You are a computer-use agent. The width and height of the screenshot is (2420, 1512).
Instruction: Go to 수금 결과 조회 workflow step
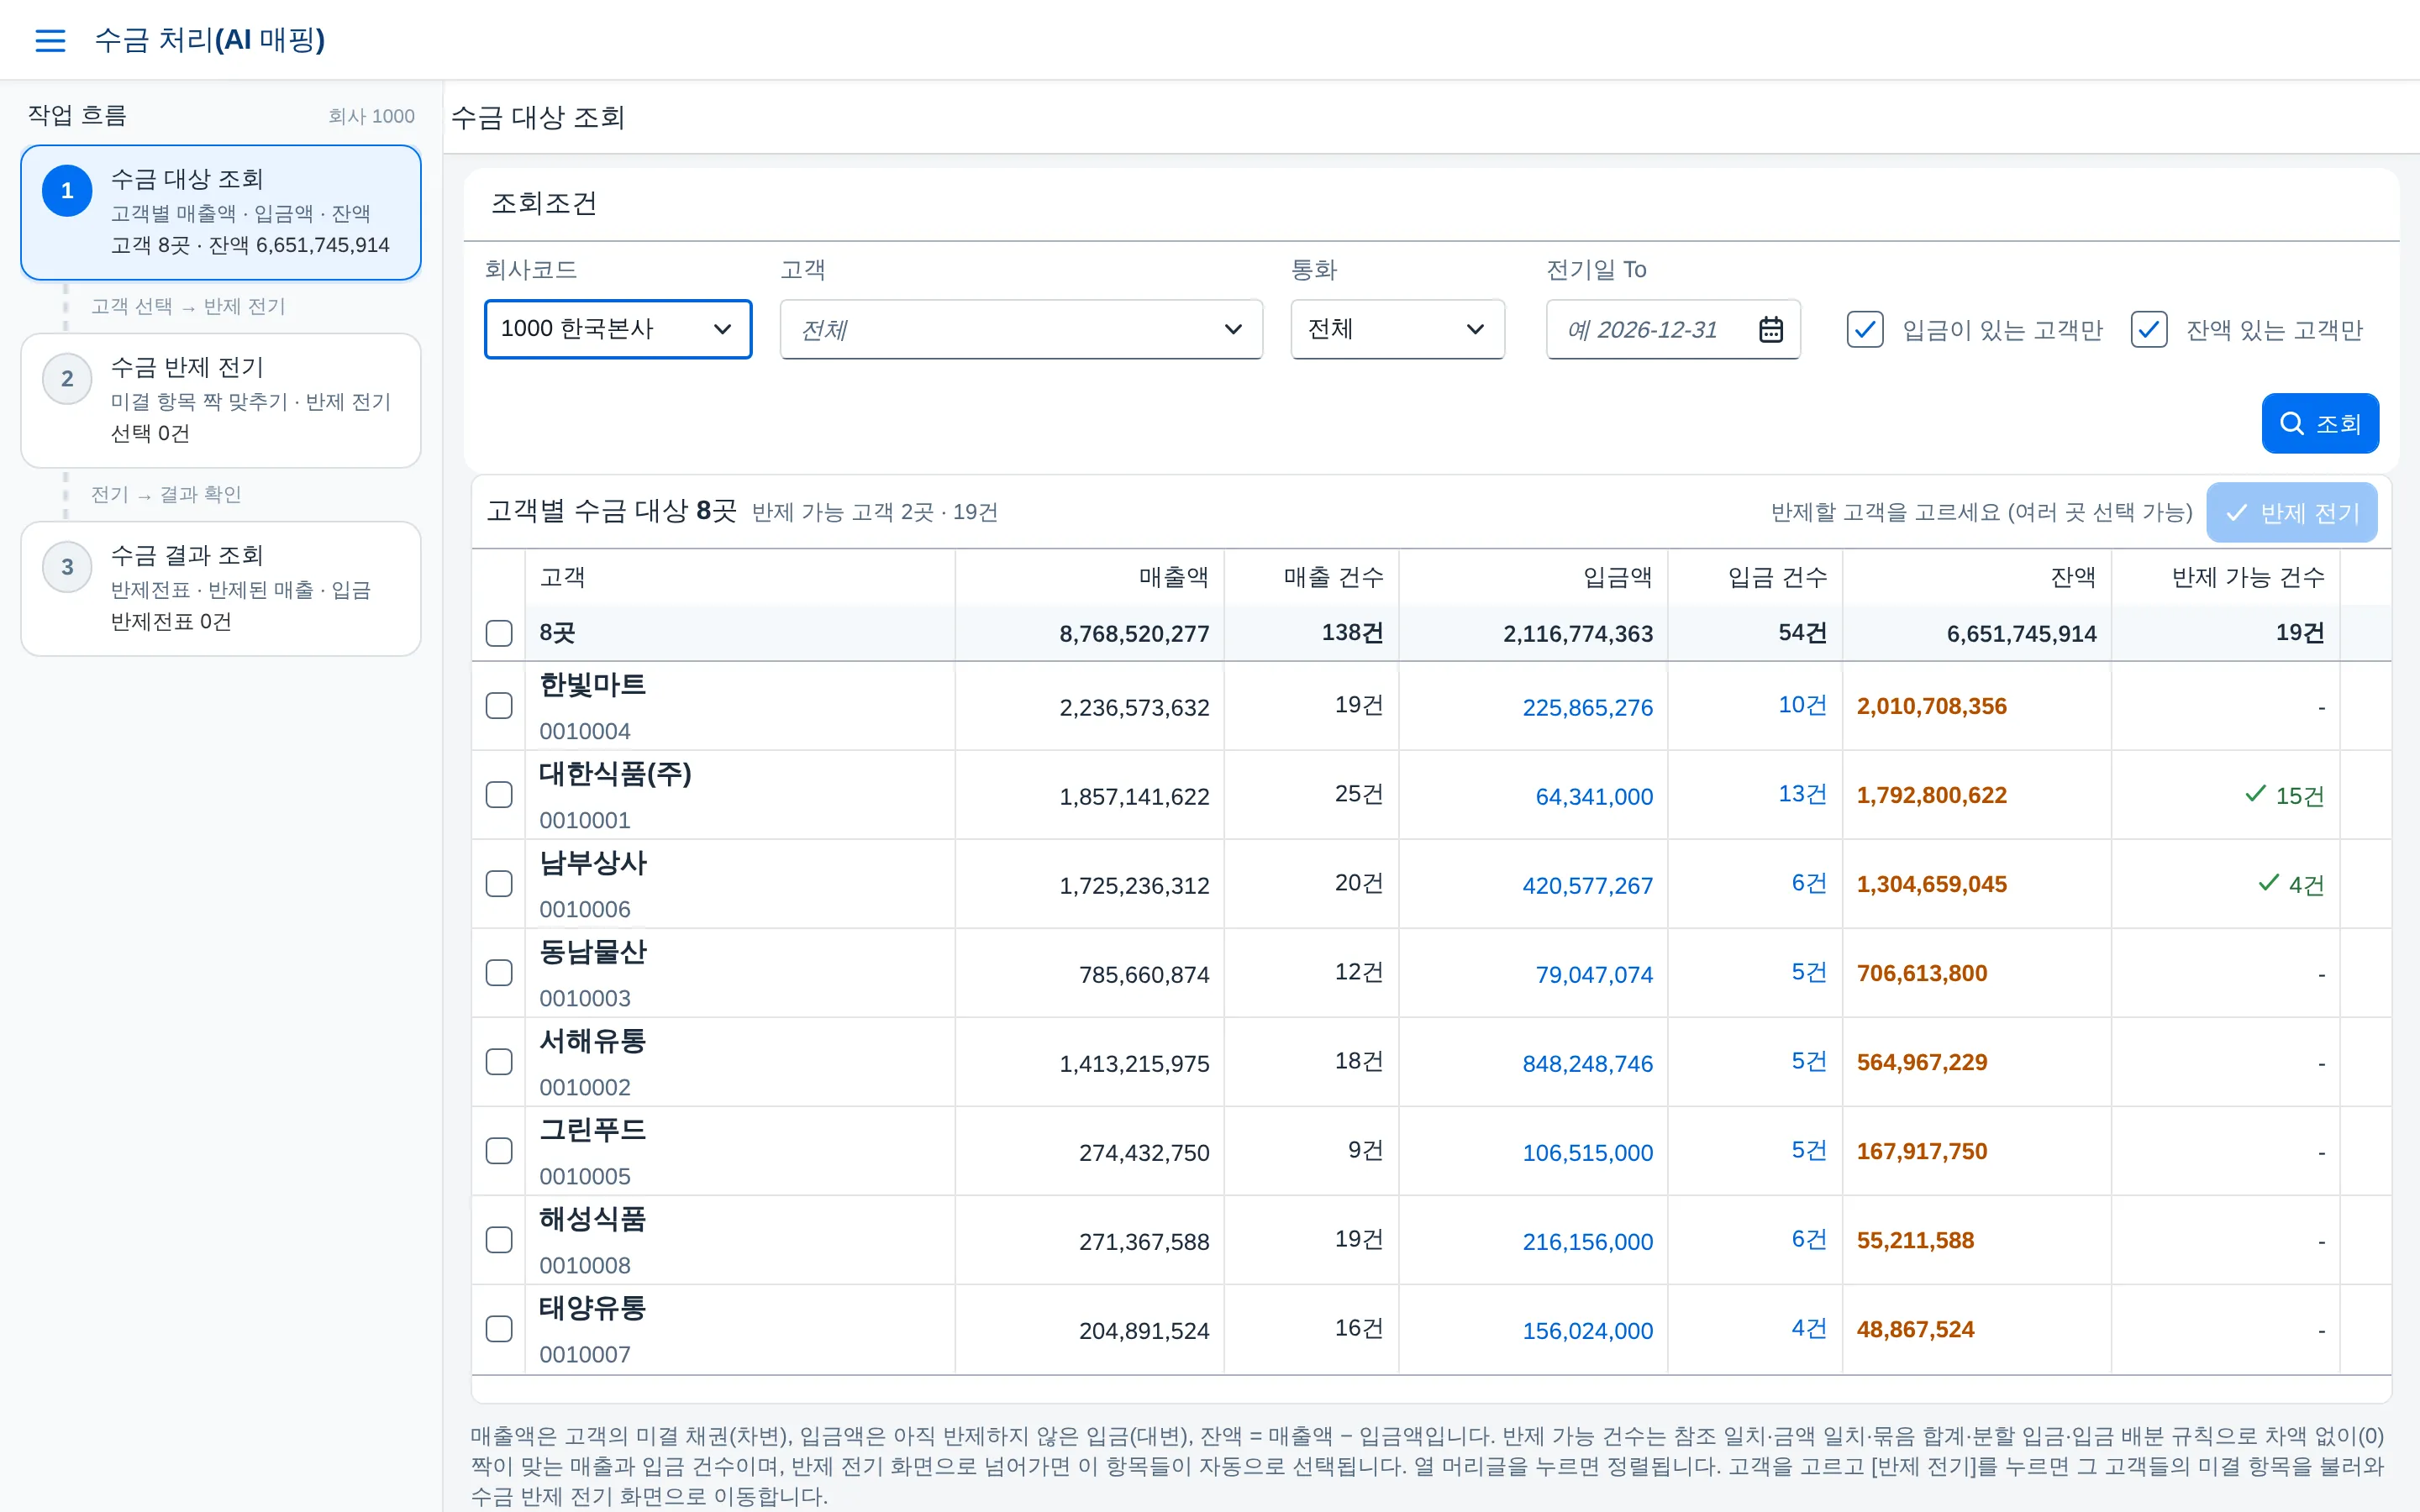pos(221,588)
